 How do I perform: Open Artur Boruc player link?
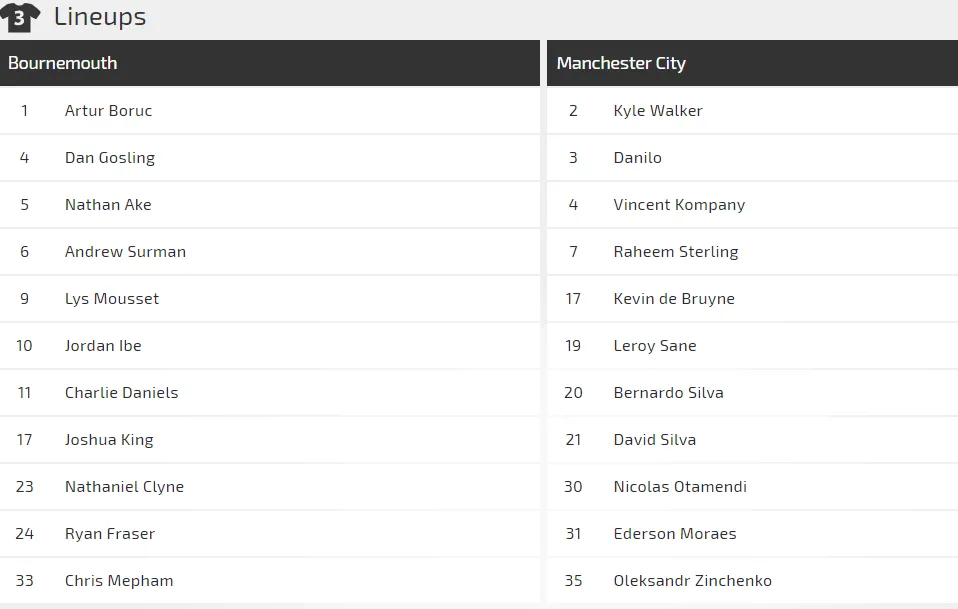pyautogui.click(x=108, y=111)
